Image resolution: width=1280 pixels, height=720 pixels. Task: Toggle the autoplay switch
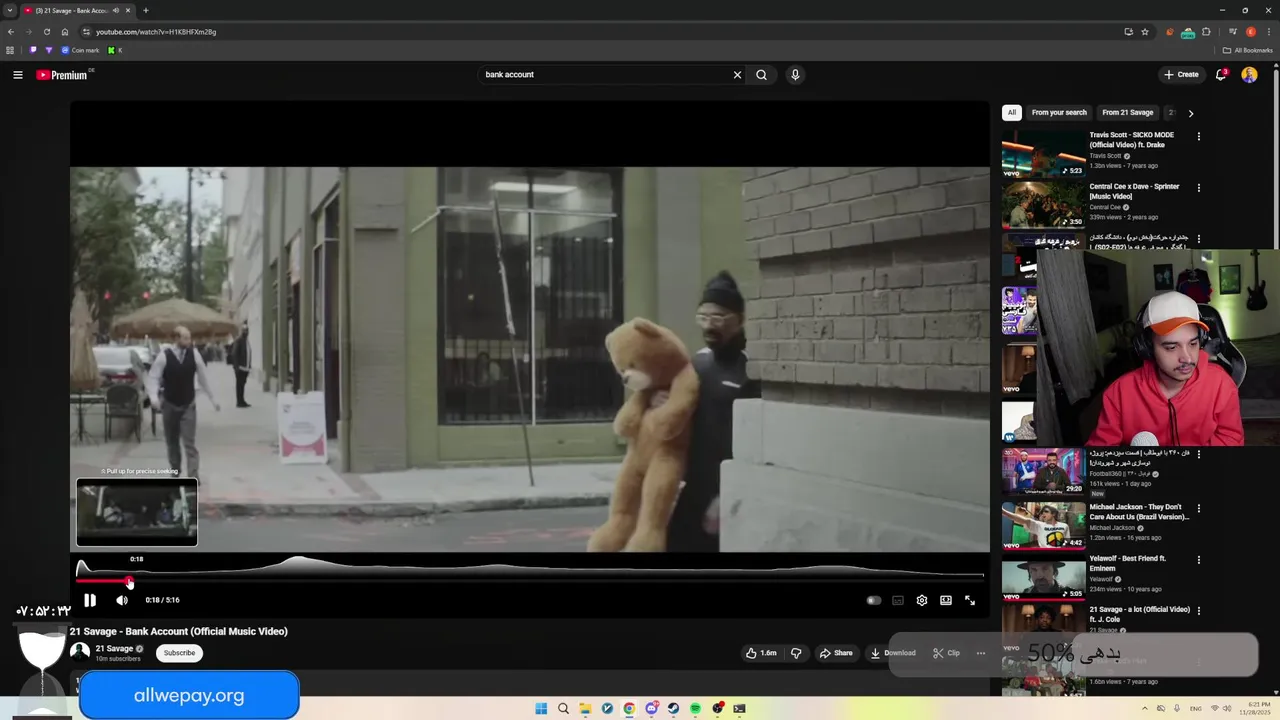pyautogui.click(x=874, y=600)
